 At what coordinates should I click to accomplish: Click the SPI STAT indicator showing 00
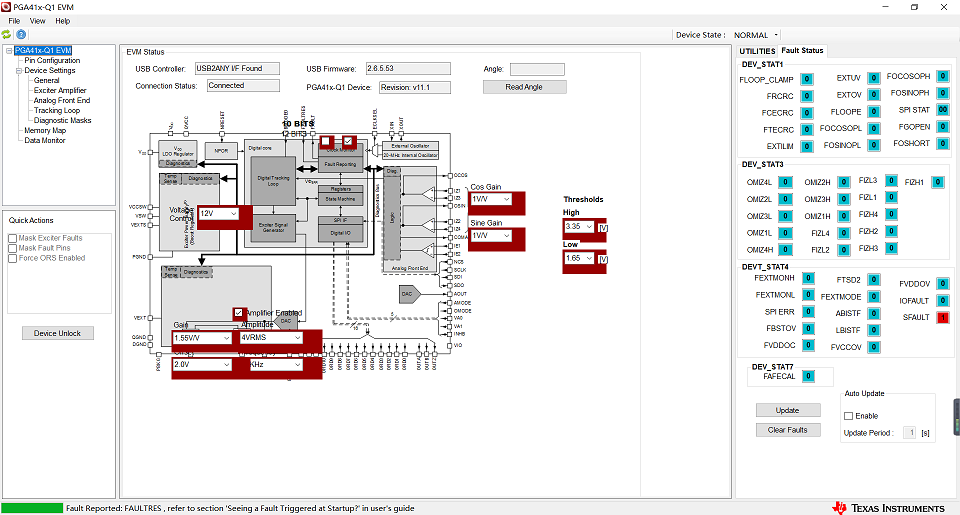943,110
